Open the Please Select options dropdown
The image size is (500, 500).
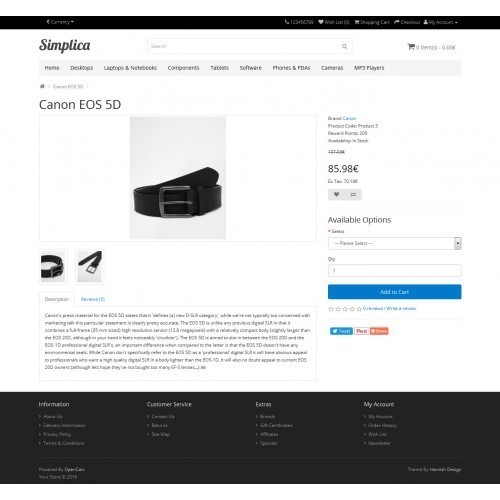point(395,243)
